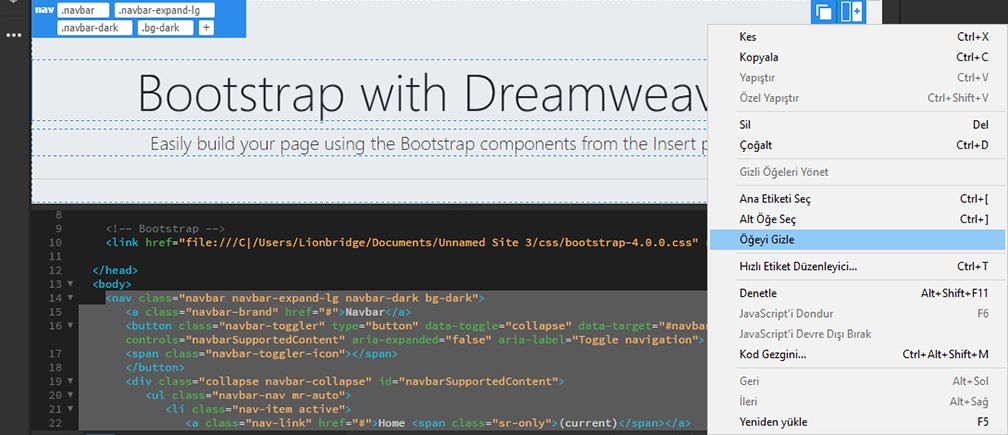Choose Alt Öğe Seç menu entry
Viewport: 1008px width, 435px height.
[x=856, y=220]
